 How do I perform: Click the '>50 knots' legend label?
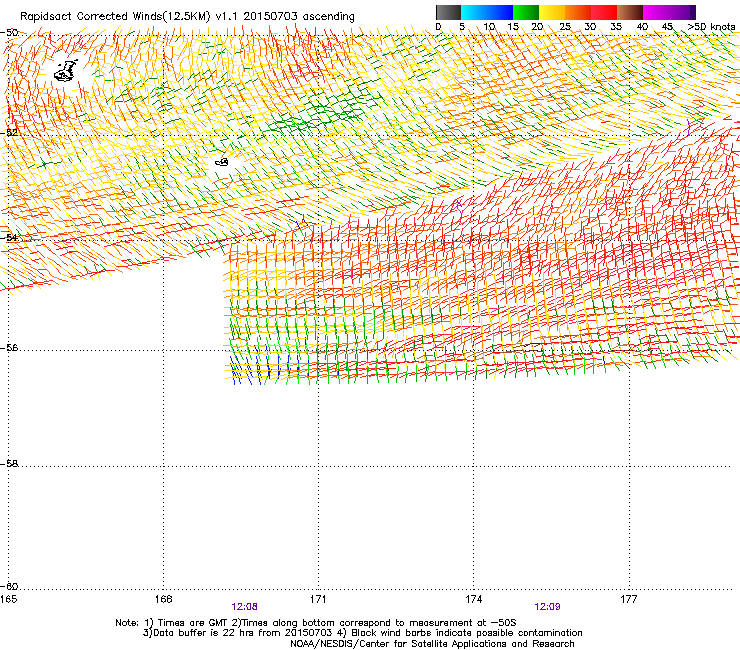711,27
